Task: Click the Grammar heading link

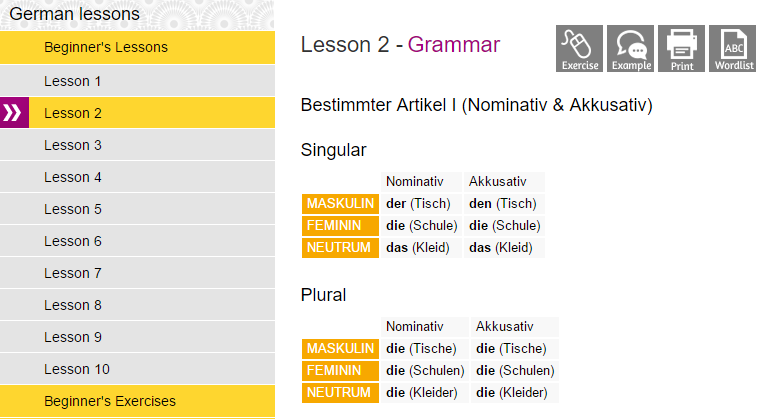Action: [x=454, y=45]
